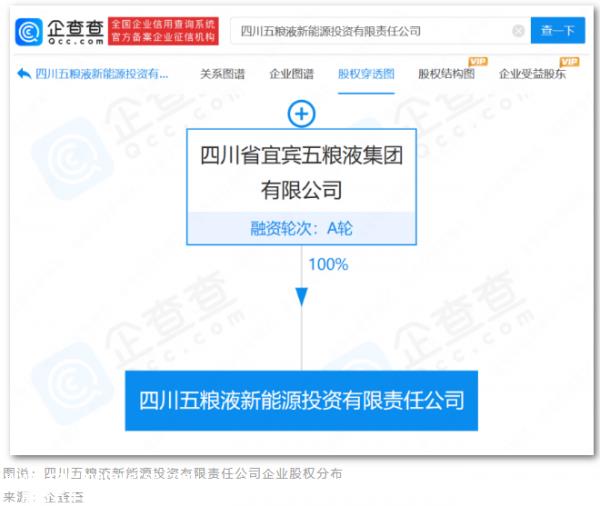Click 融资轮次: A轮 label
The width and height of the screenshot is (600, 506).
tap(302, 229)
